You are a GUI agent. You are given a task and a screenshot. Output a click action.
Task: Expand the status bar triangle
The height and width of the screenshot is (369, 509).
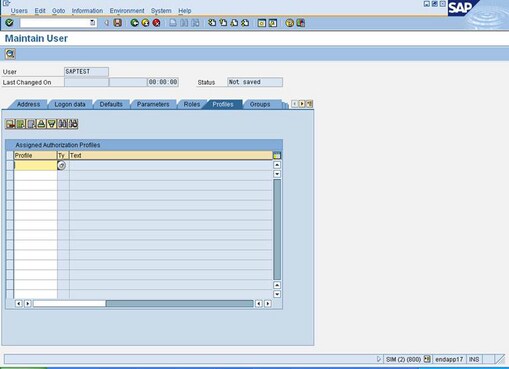(x=378, y=359)
